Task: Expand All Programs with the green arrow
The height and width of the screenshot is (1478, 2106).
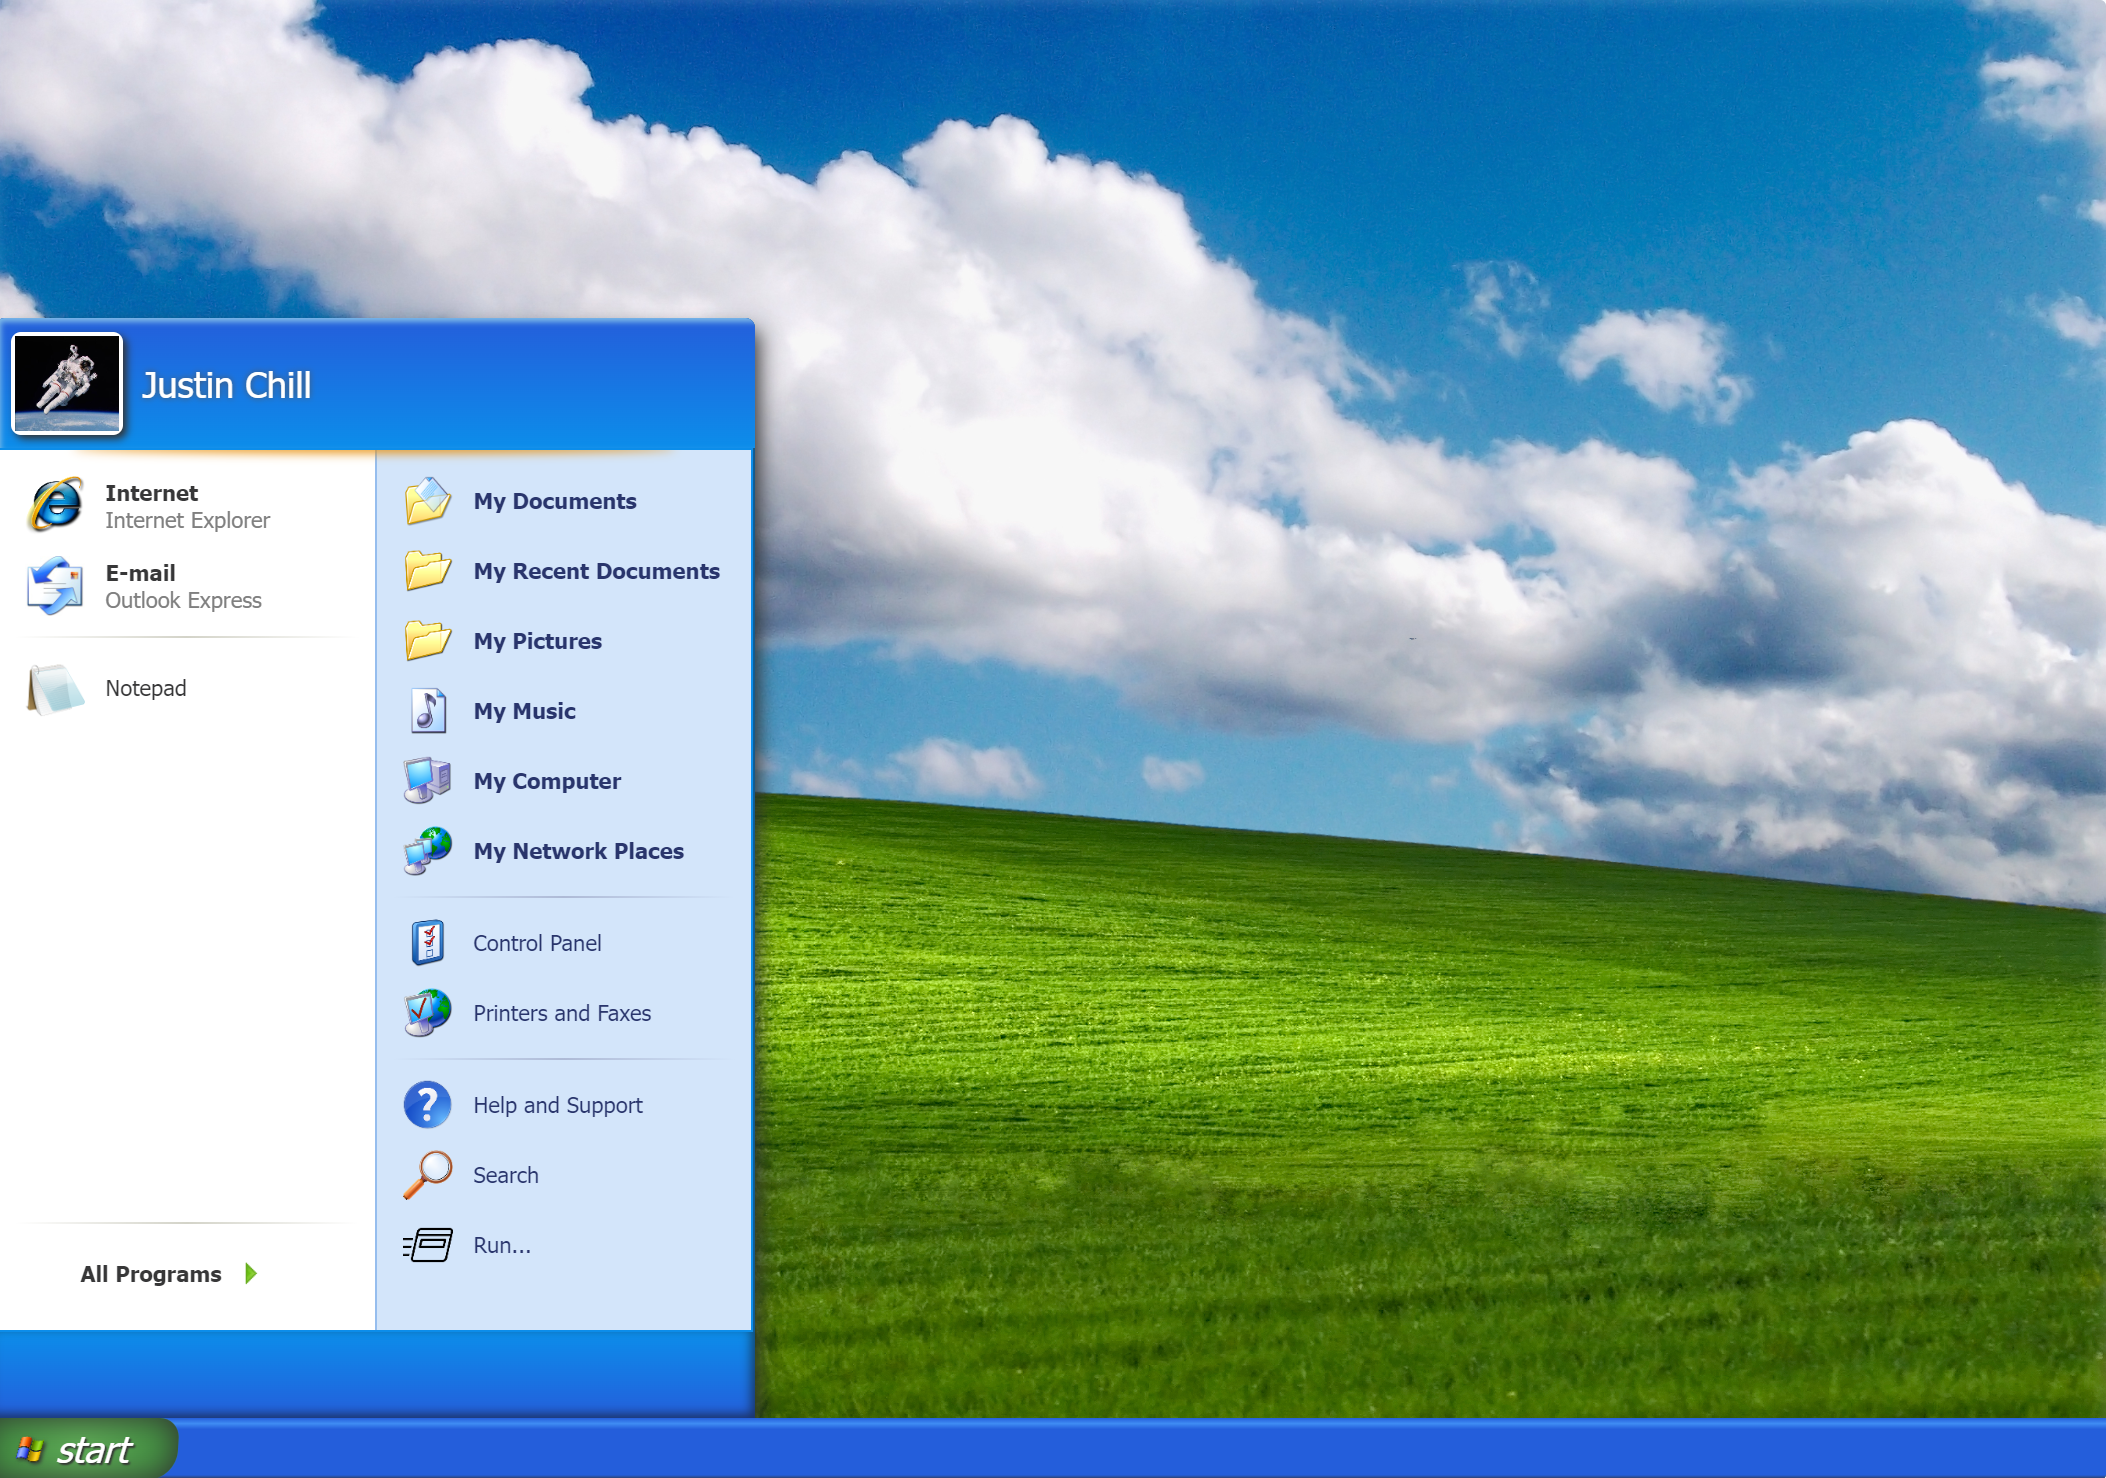Action: tap(251, 1273)
